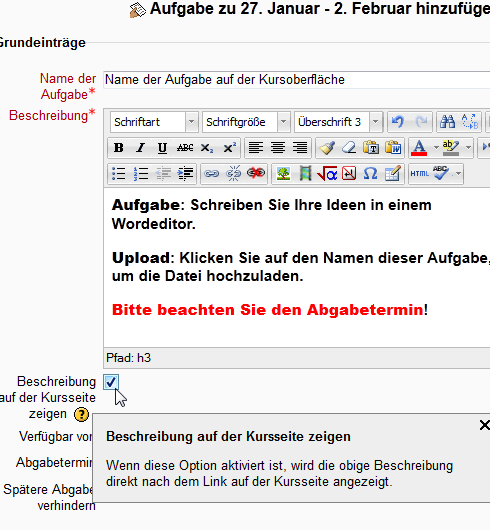Open find and replace icon
Screen dimensions: 490x530
point(470,122)
